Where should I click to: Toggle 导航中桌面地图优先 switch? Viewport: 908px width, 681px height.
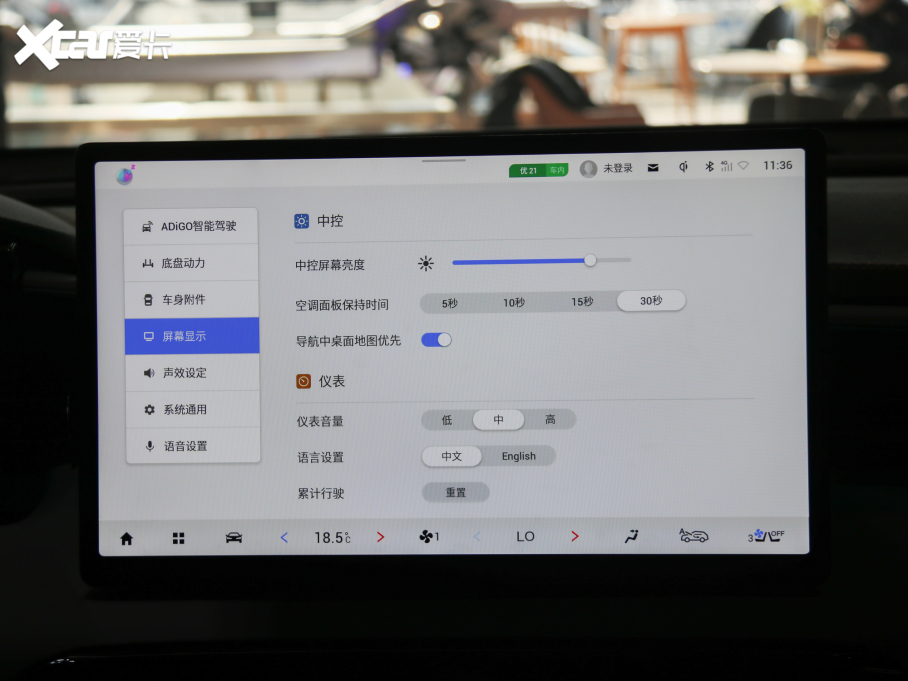tap(436, 340)
